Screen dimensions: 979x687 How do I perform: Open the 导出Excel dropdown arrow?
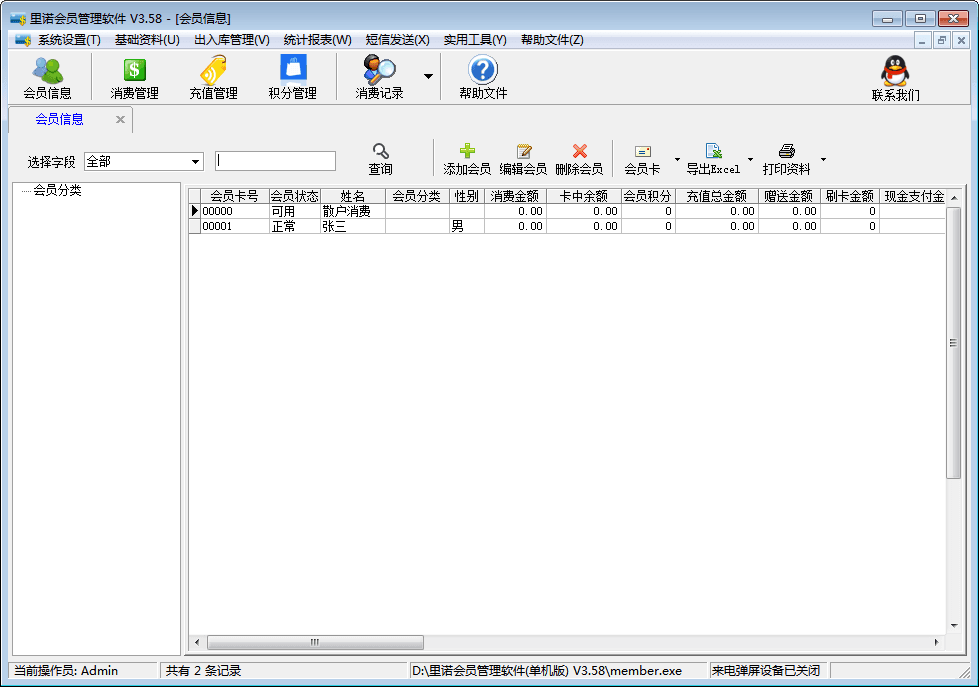751,159
